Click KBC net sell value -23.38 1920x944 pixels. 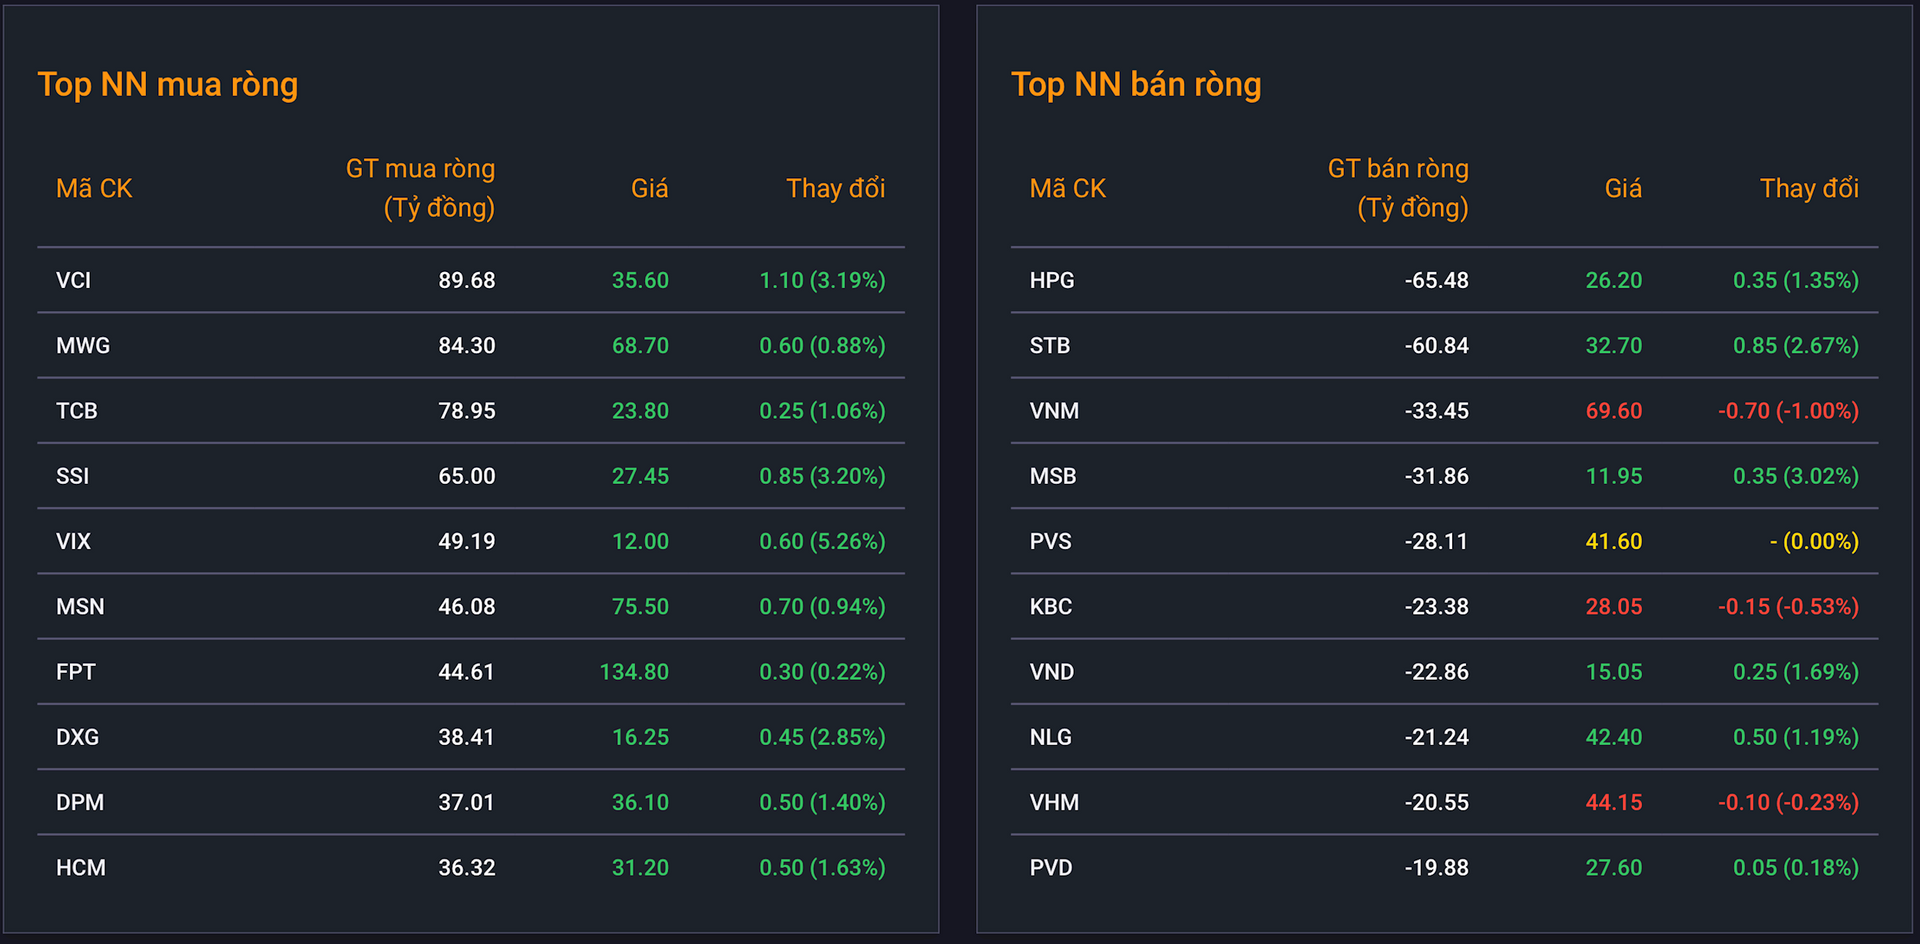[1436, 607]
